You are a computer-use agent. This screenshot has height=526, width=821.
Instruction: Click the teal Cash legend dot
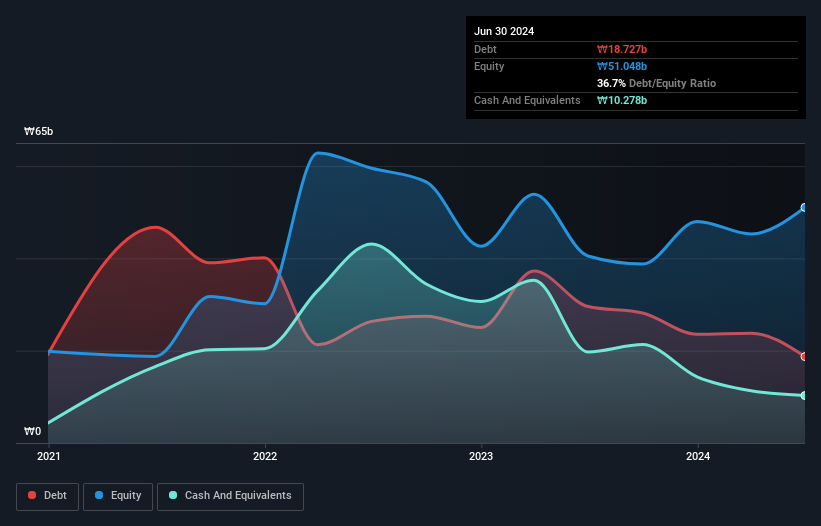173,495
